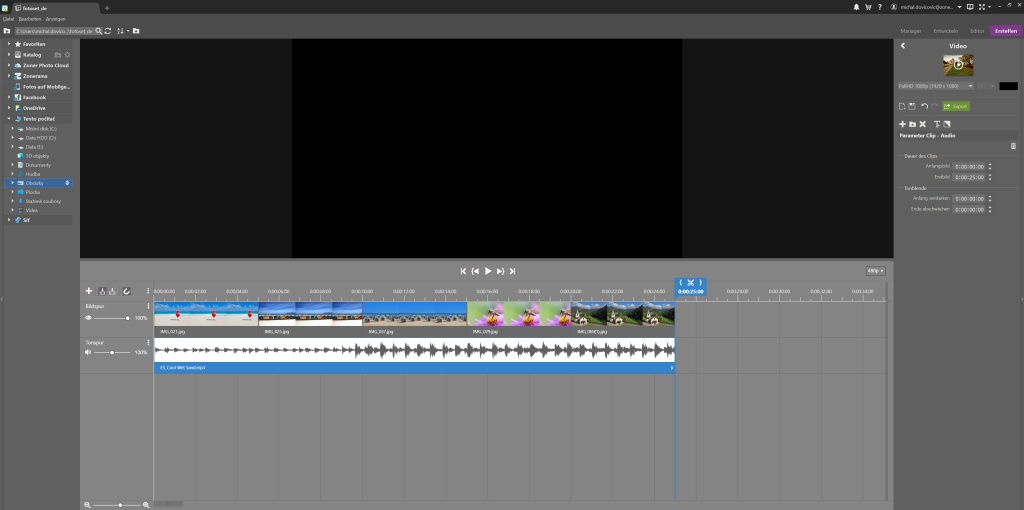Screen dimensions: 1024x510
Task: Open the FullHD 1080p resolution dropdown
Action: (935, 86)
